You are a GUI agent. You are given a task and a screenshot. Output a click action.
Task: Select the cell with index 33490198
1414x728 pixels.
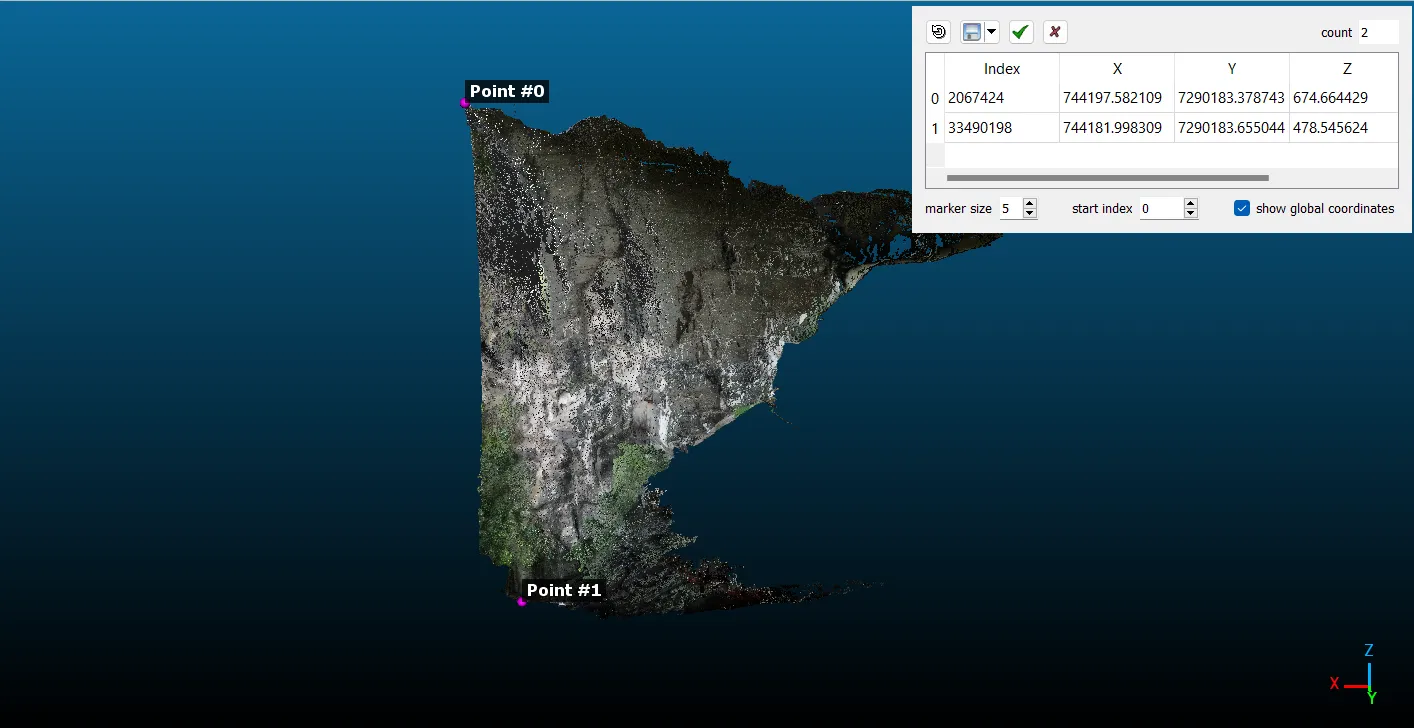point(1001,128)
